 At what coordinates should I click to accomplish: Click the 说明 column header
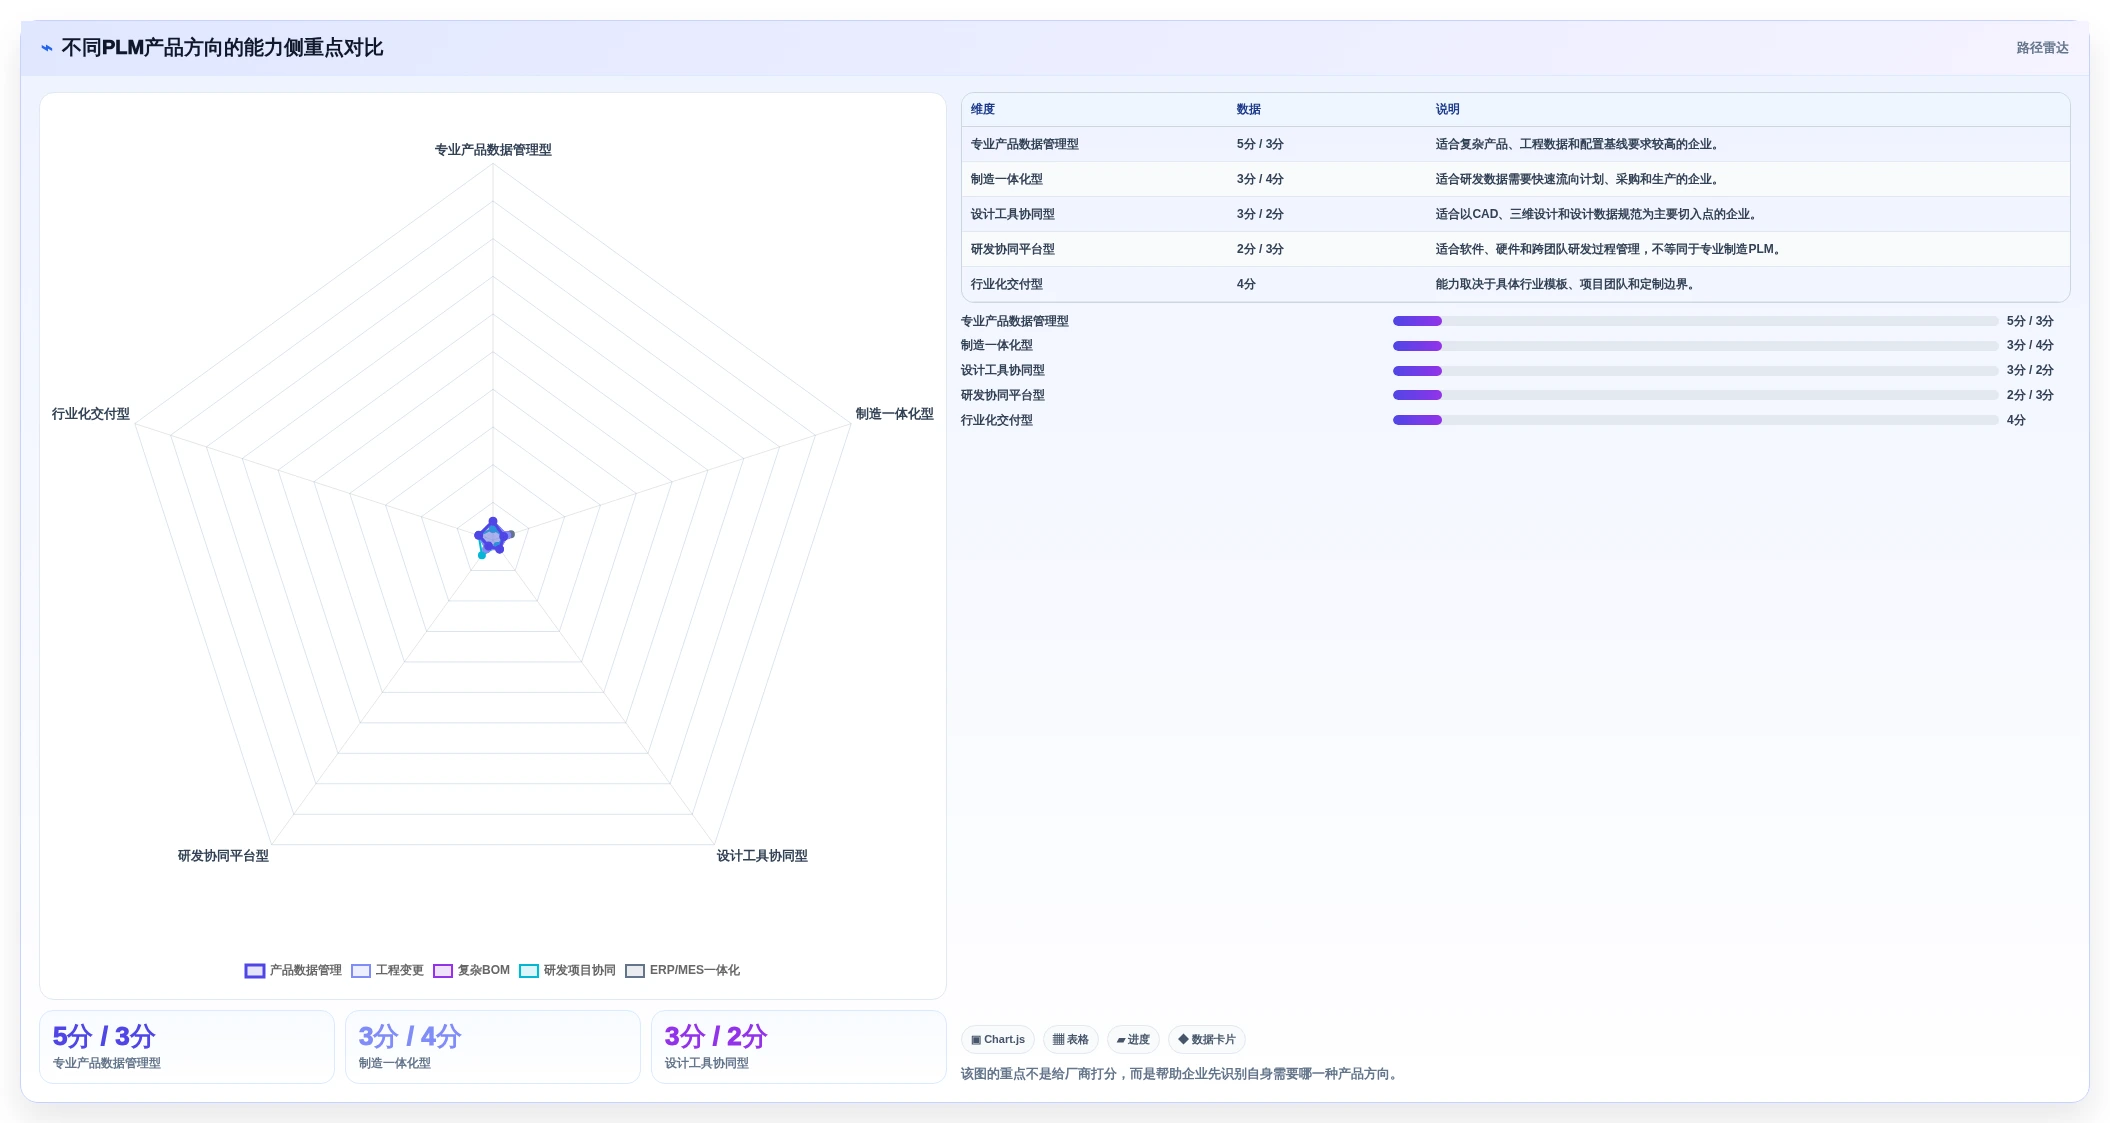pyautogui.click(x=1448, y=109)
